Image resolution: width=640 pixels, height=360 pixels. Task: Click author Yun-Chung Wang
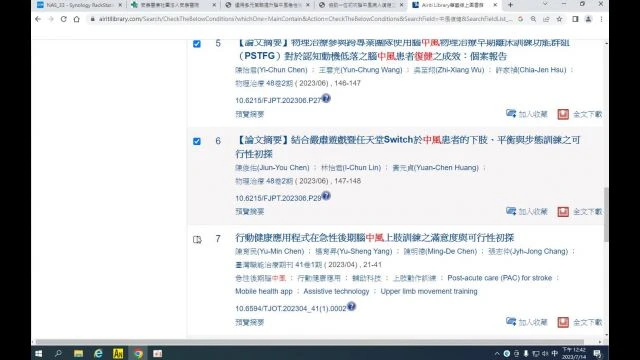click(360, 70)
